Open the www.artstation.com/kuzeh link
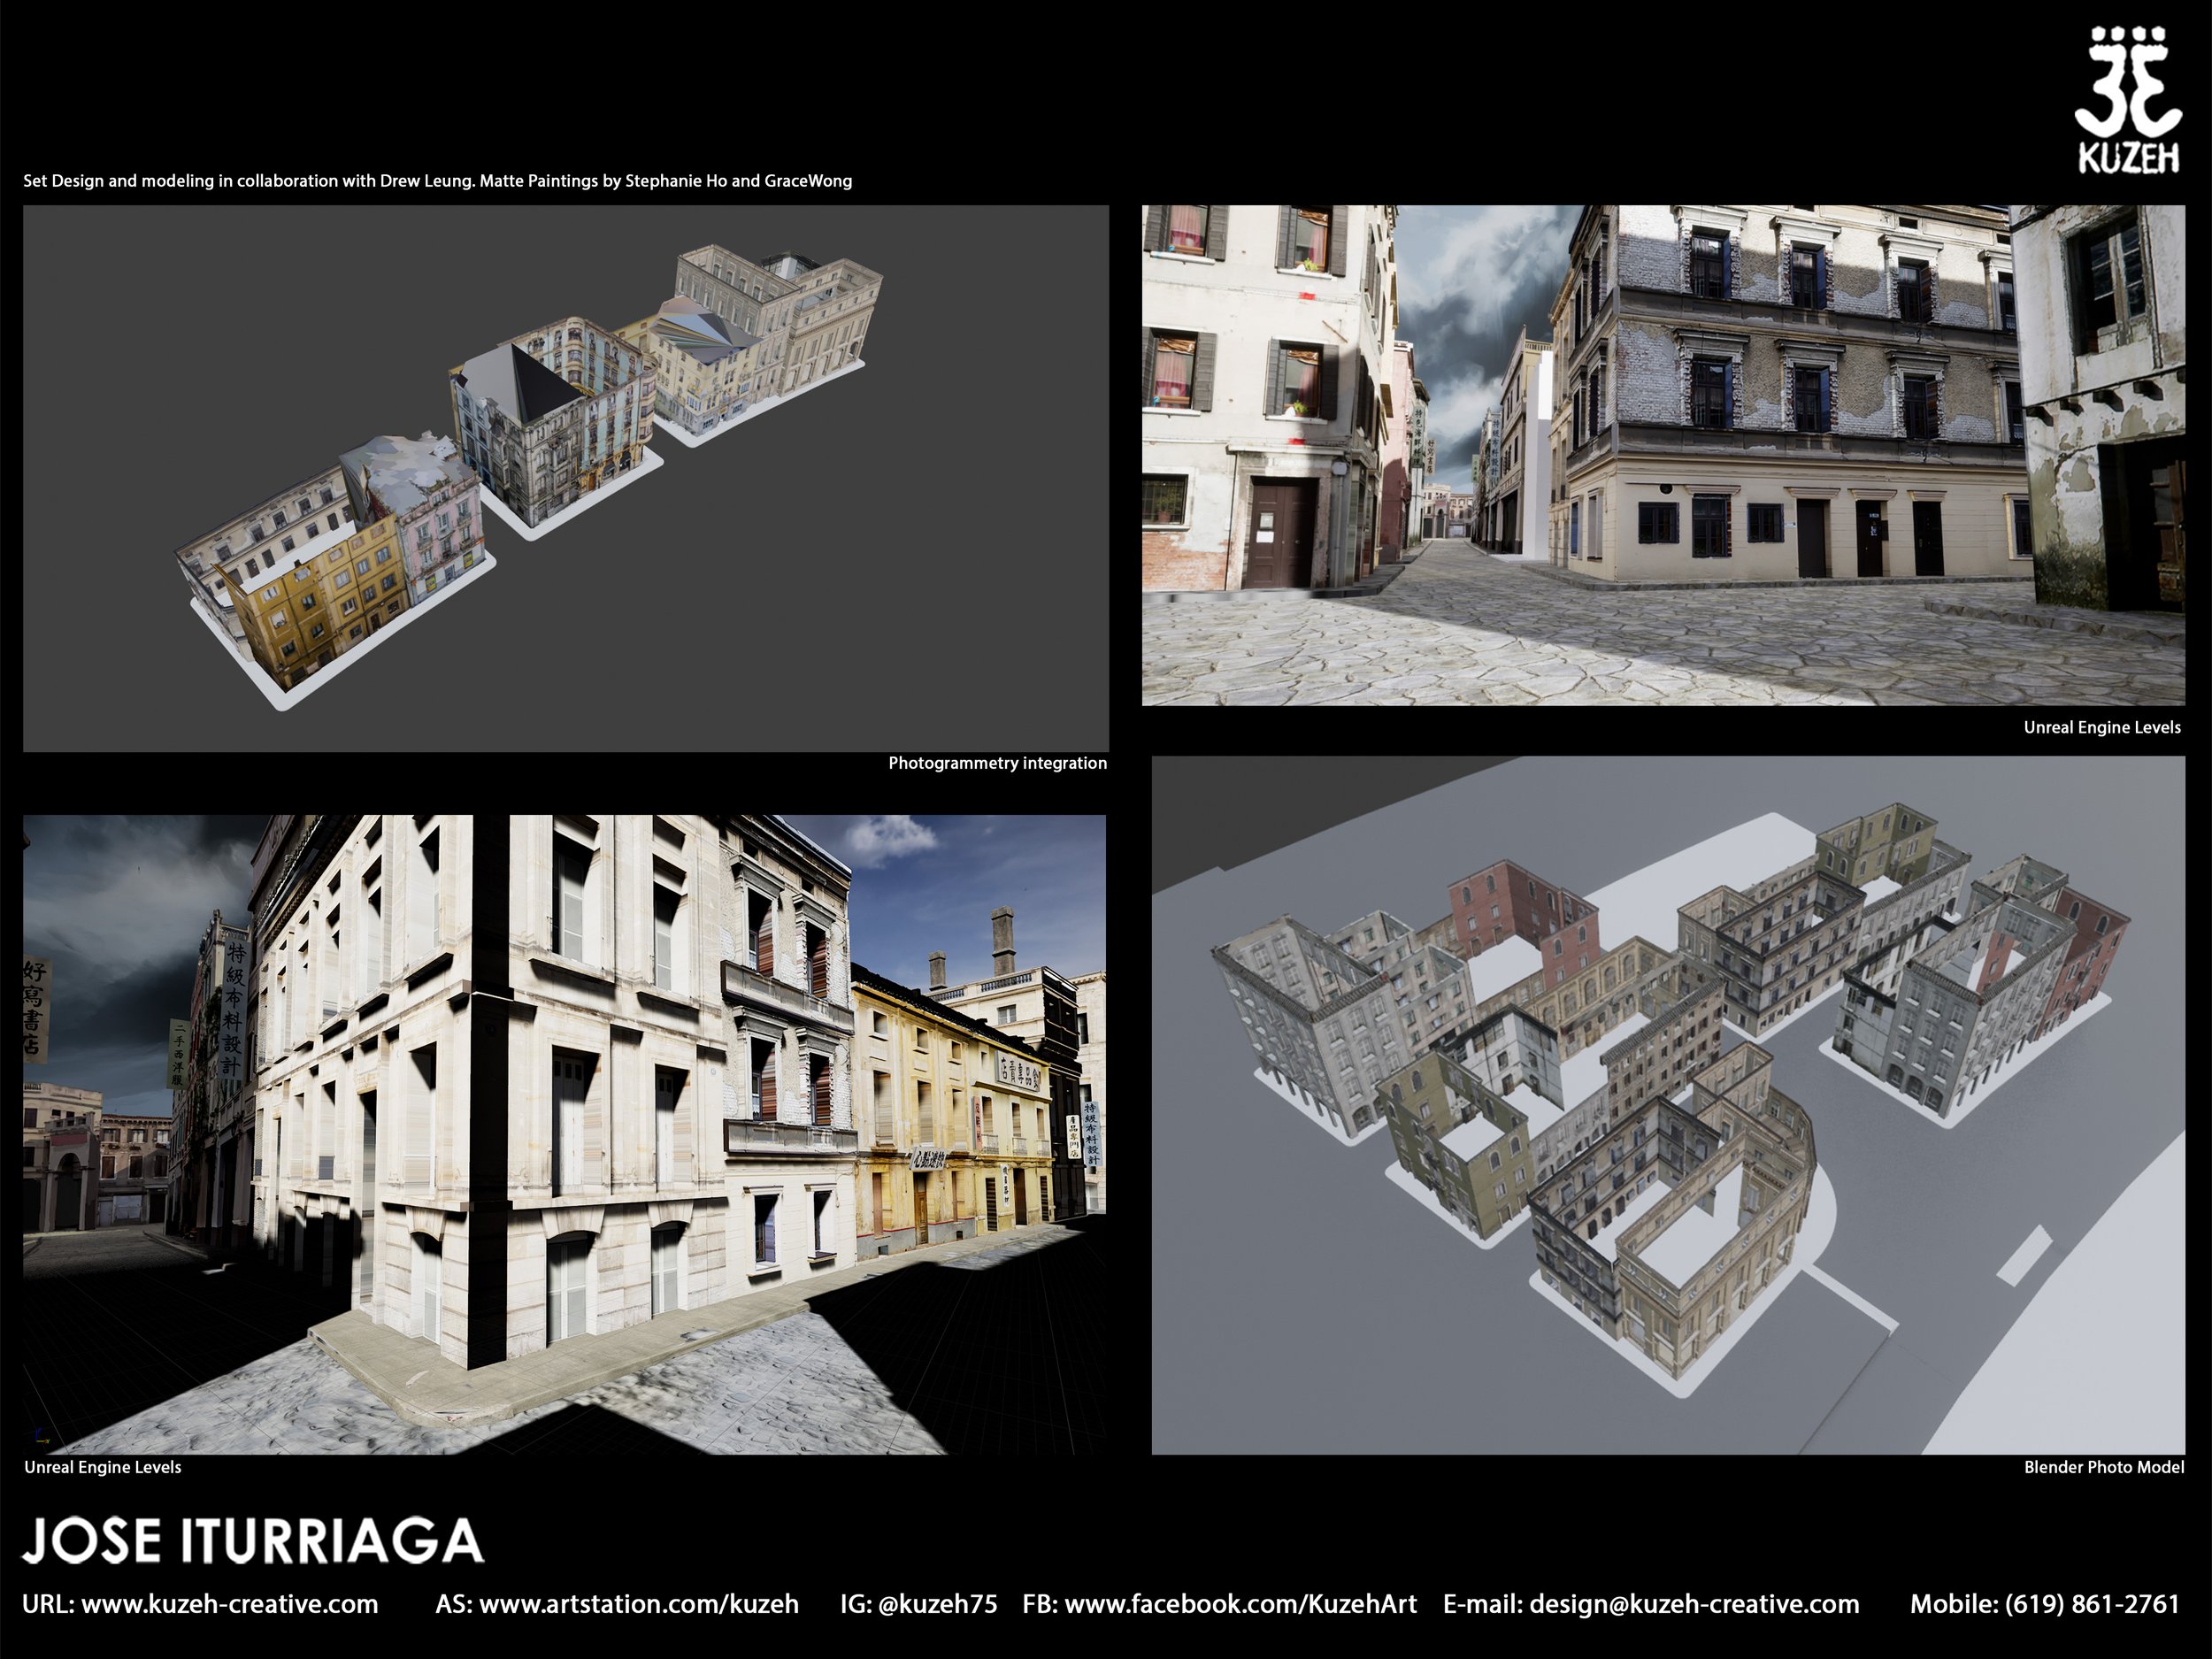This screenshot has width=2212, height=1659. pos(638,1604)
